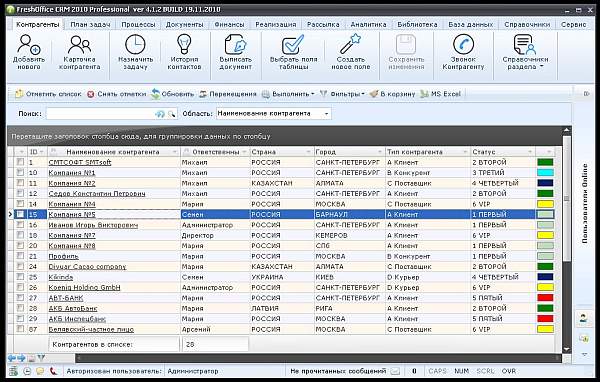The height and width of the screenshot is (382, 600).
Task: Open the Компания №7 link
Action: pyautogui.click(x=72, y=235)
